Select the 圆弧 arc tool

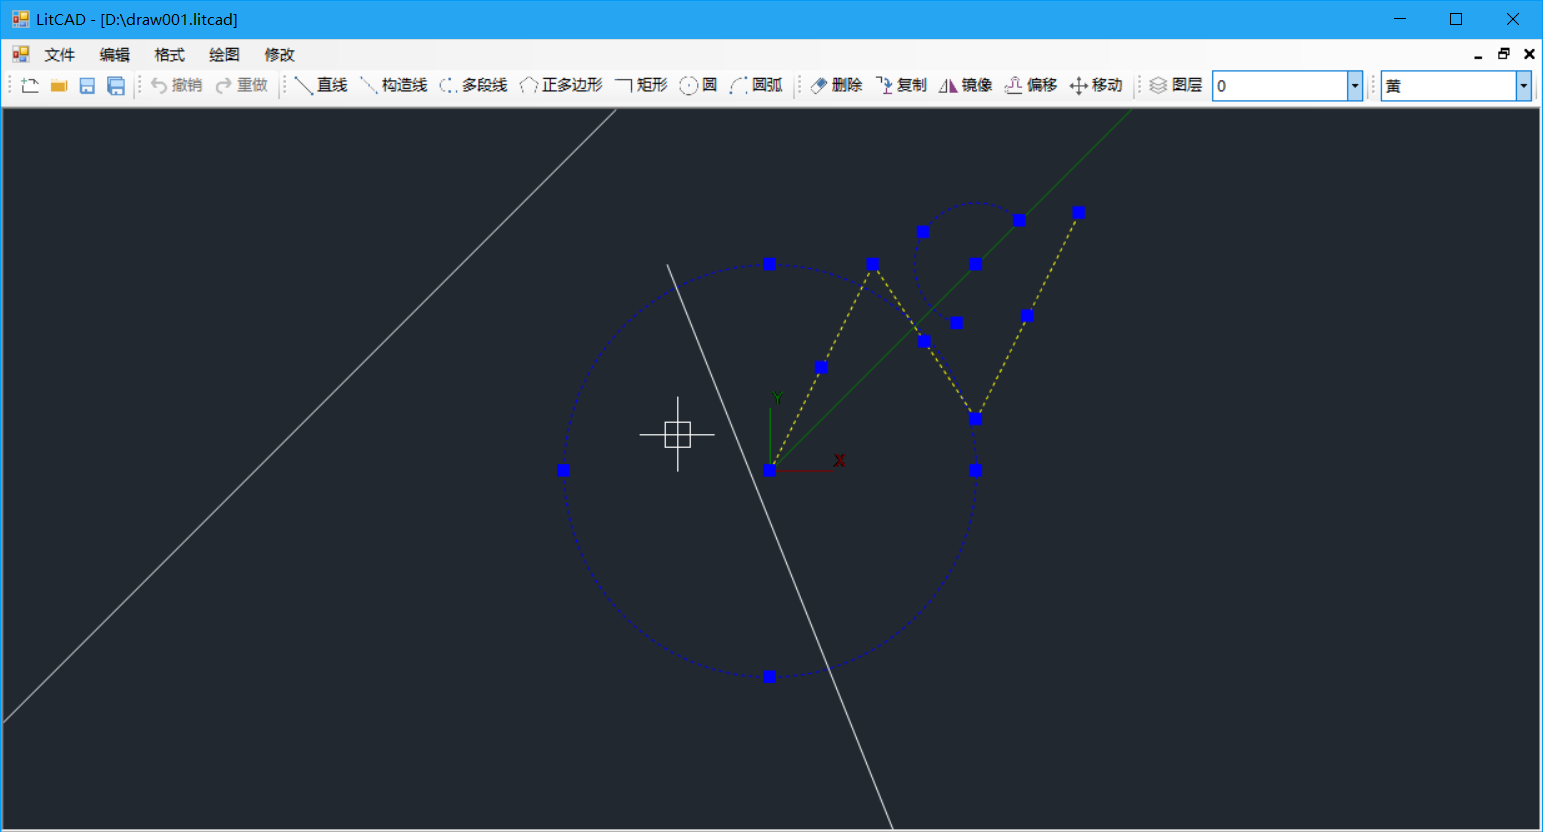[x=756, y=86]
